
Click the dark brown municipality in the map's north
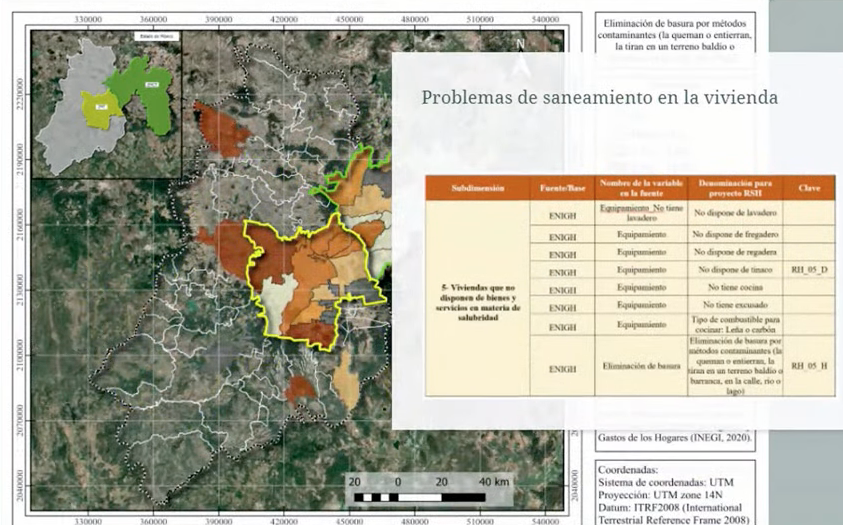218,130
